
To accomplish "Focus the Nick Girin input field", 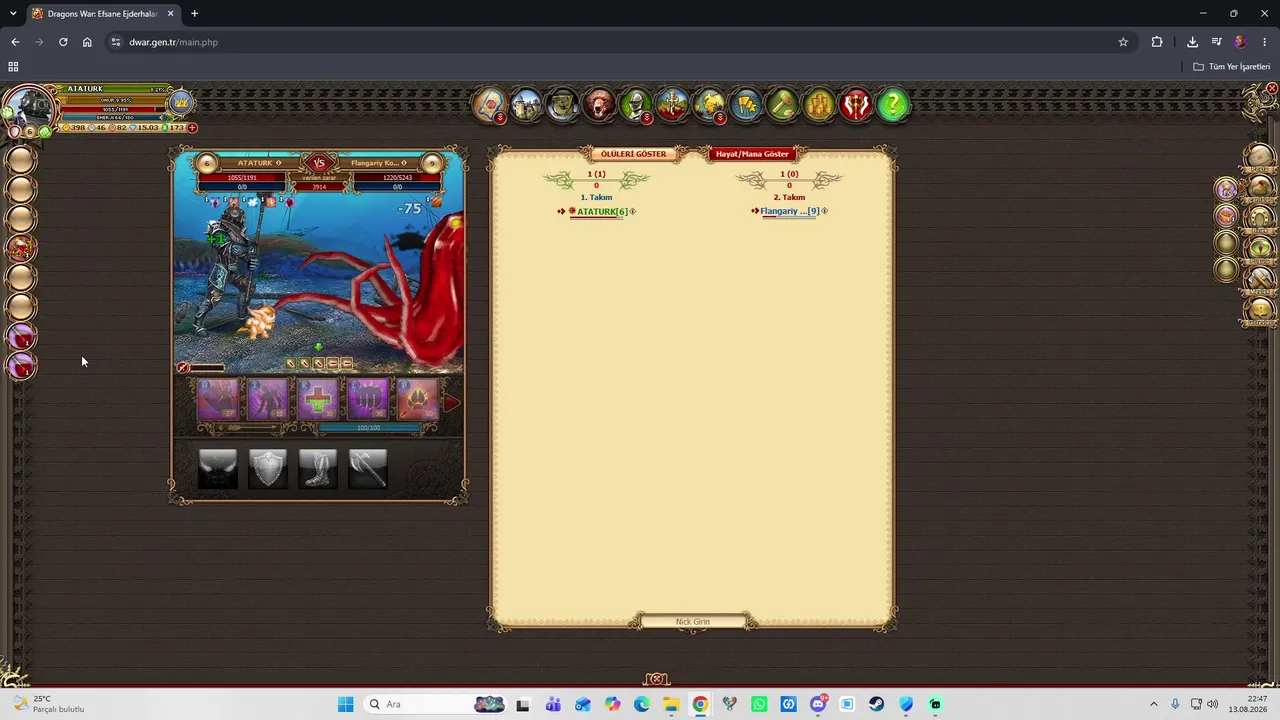I will 692,622.
